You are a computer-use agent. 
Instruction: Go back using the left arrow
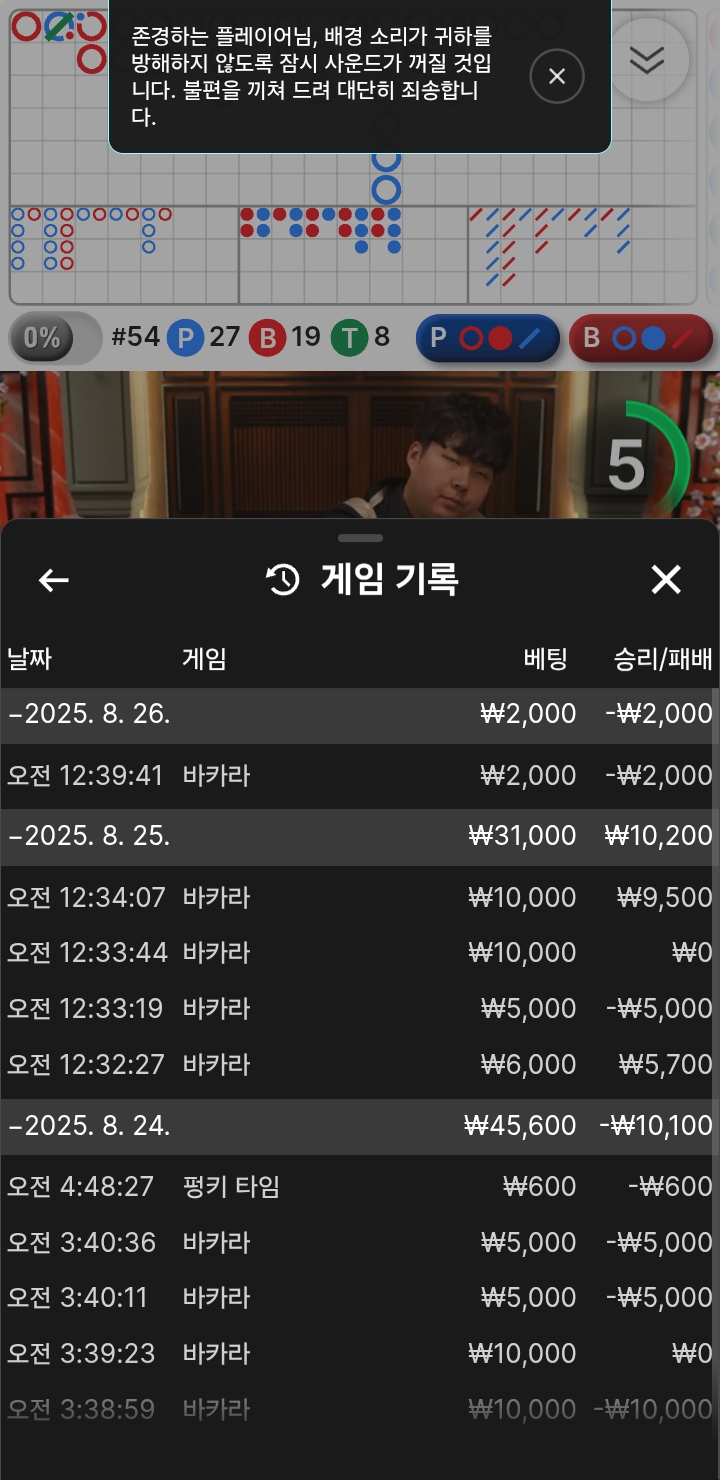[x=53, y=580]
